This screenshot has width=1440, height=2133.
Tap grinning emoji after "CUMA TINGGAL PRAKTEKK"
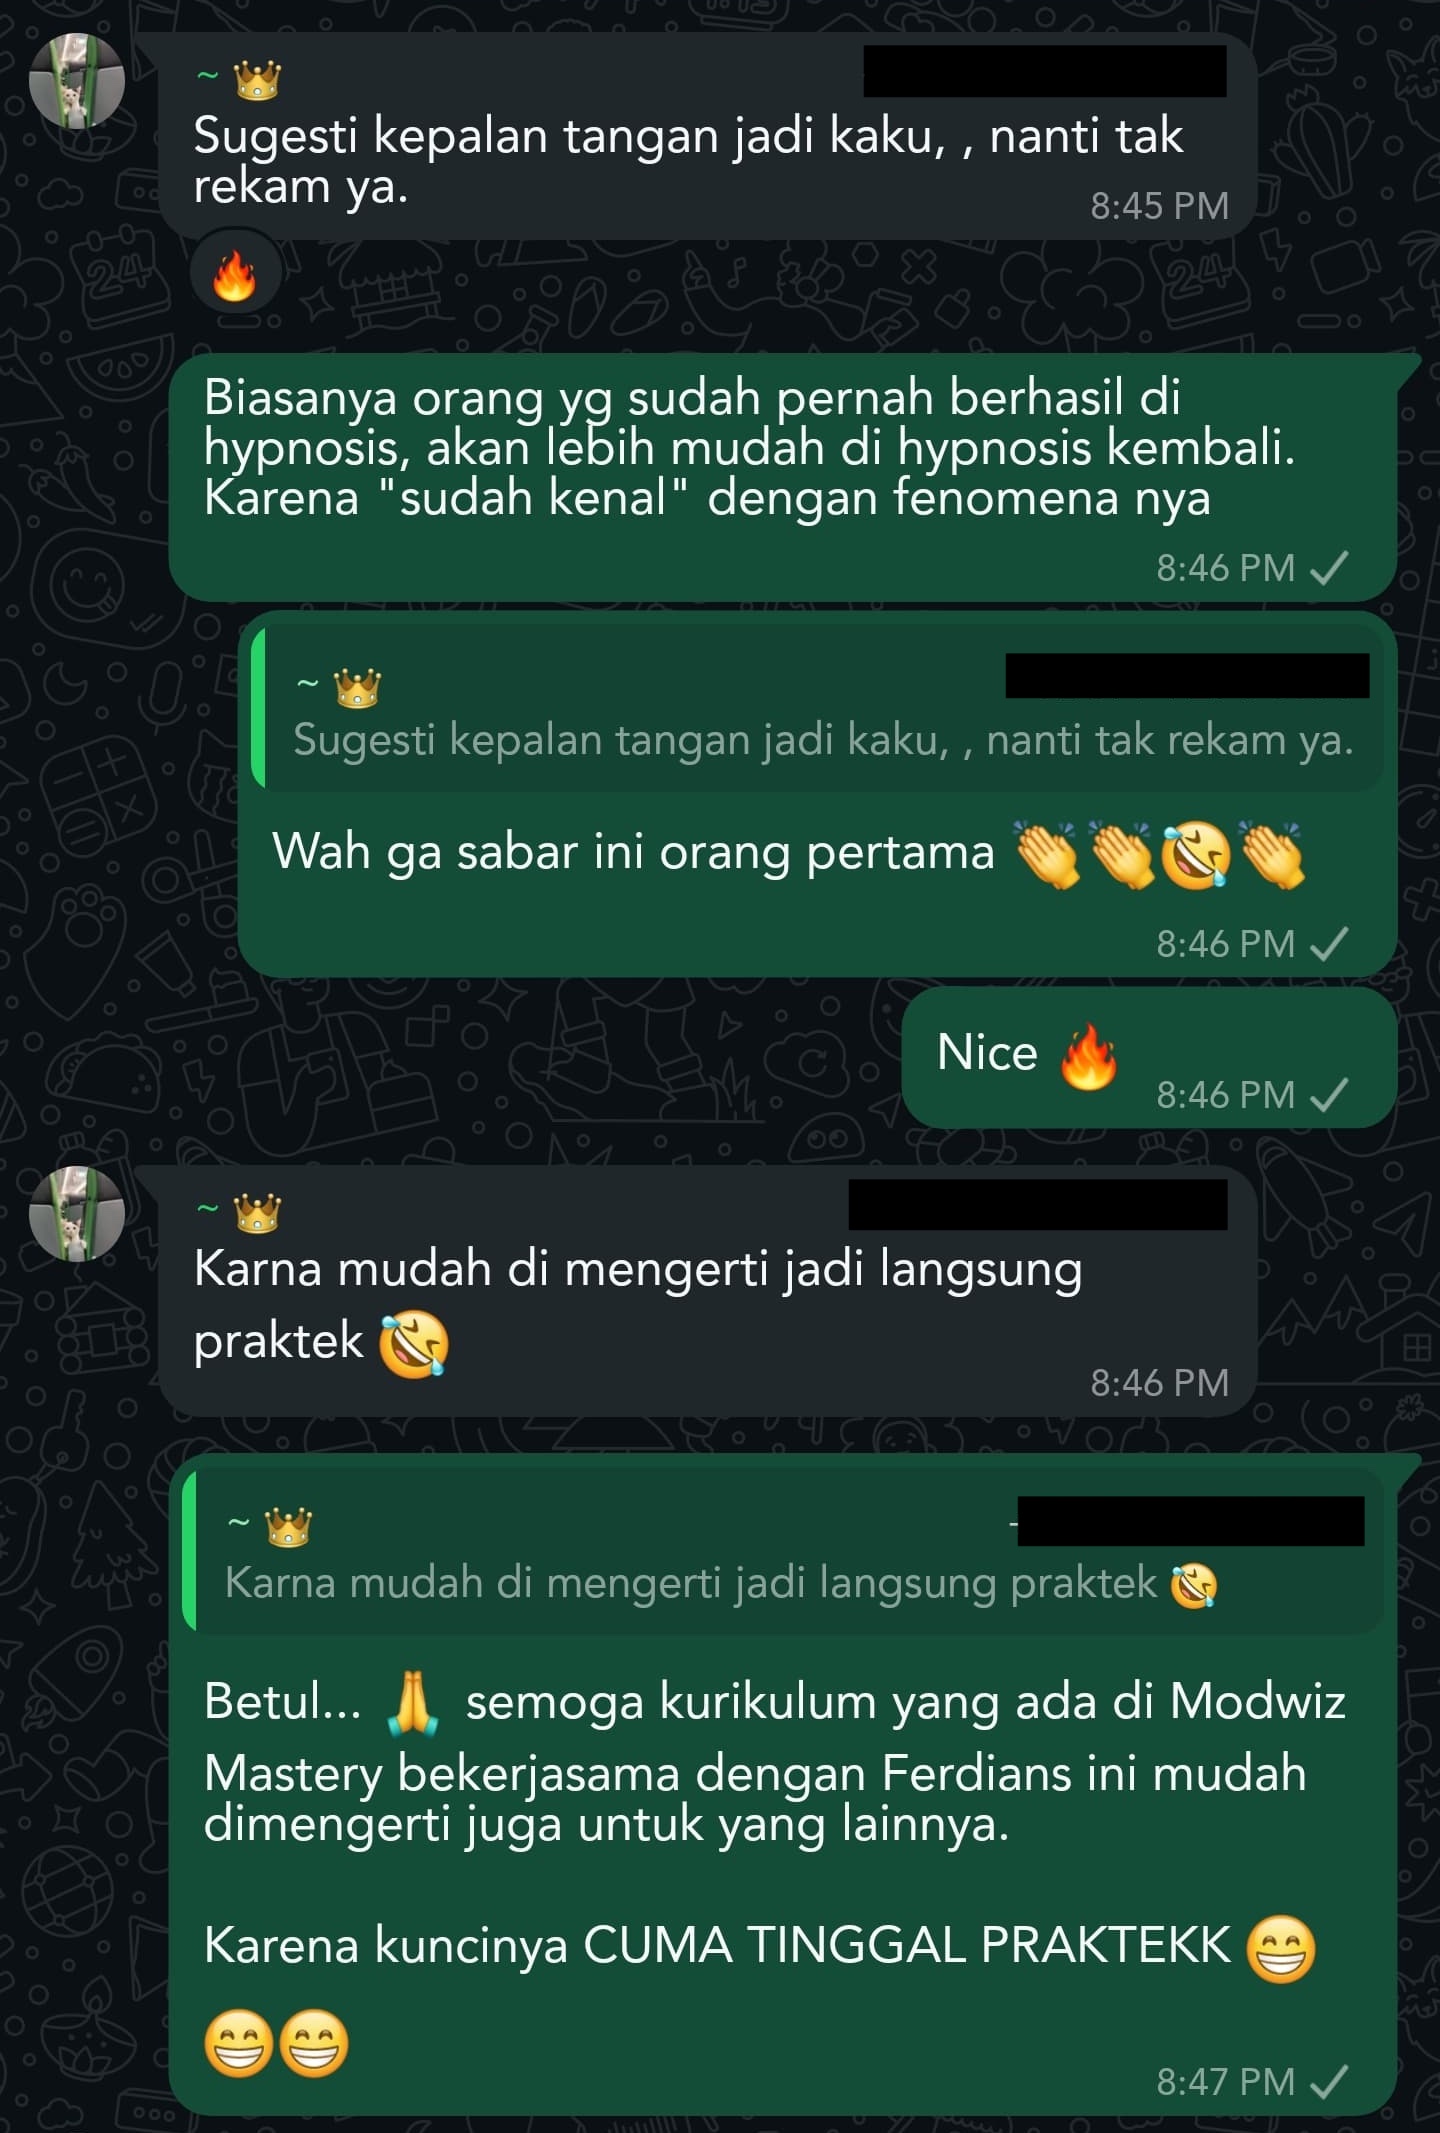point(1281,1949)
